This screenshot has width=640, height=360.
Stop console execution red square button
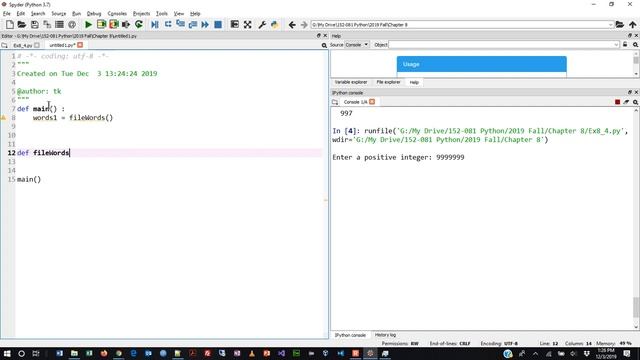coord(618,102)
